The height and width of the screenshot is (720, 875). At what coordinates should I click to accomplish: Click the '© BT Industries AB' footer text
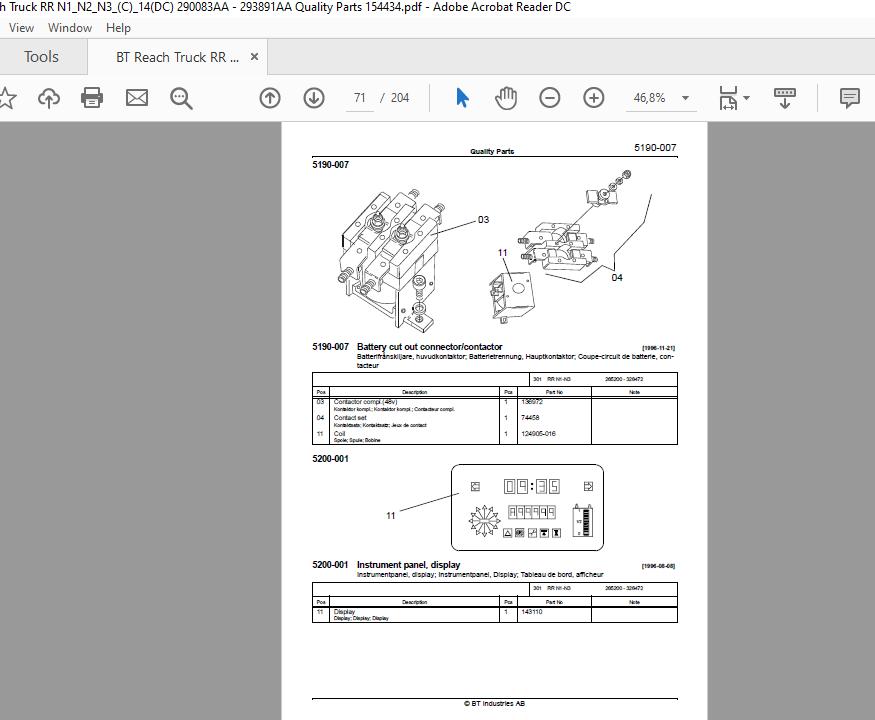(x=494, y=704)
